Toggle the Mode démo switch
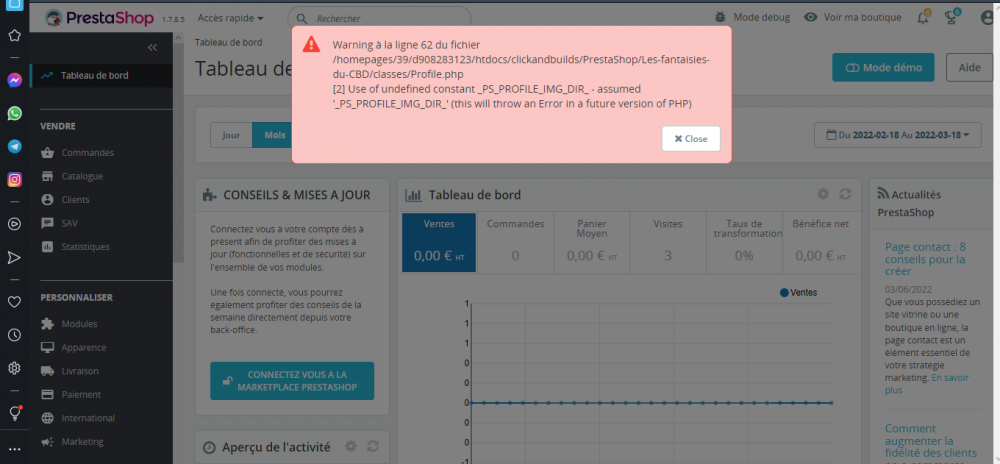The width and height of the screenshot is (1000, 464). 883,68
